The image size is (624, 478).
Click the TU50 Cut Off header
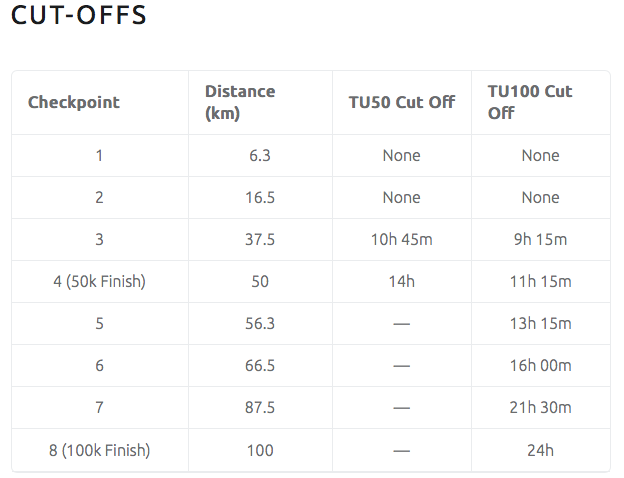(x=401, y=102)
